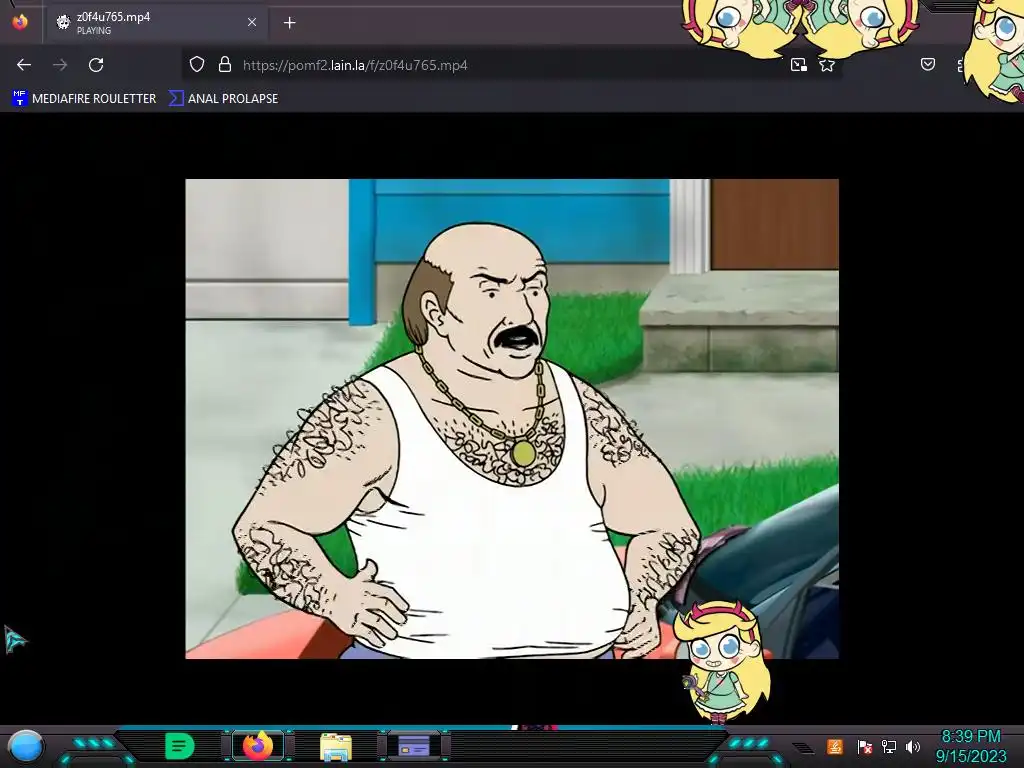1024x768 pixels.
Task: Open the MEDIAFIRE ROULETTER bookmark
Action: tap(84, 99)
